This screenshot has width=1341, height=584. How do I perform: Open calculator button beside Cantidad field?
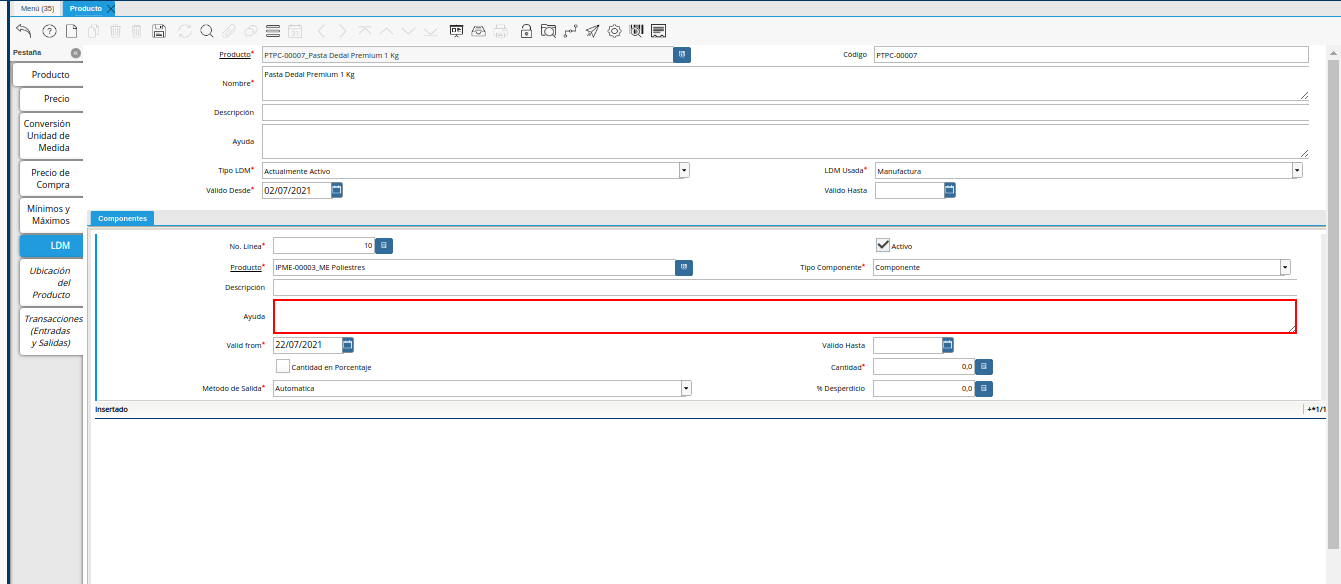tap(984, 367)
